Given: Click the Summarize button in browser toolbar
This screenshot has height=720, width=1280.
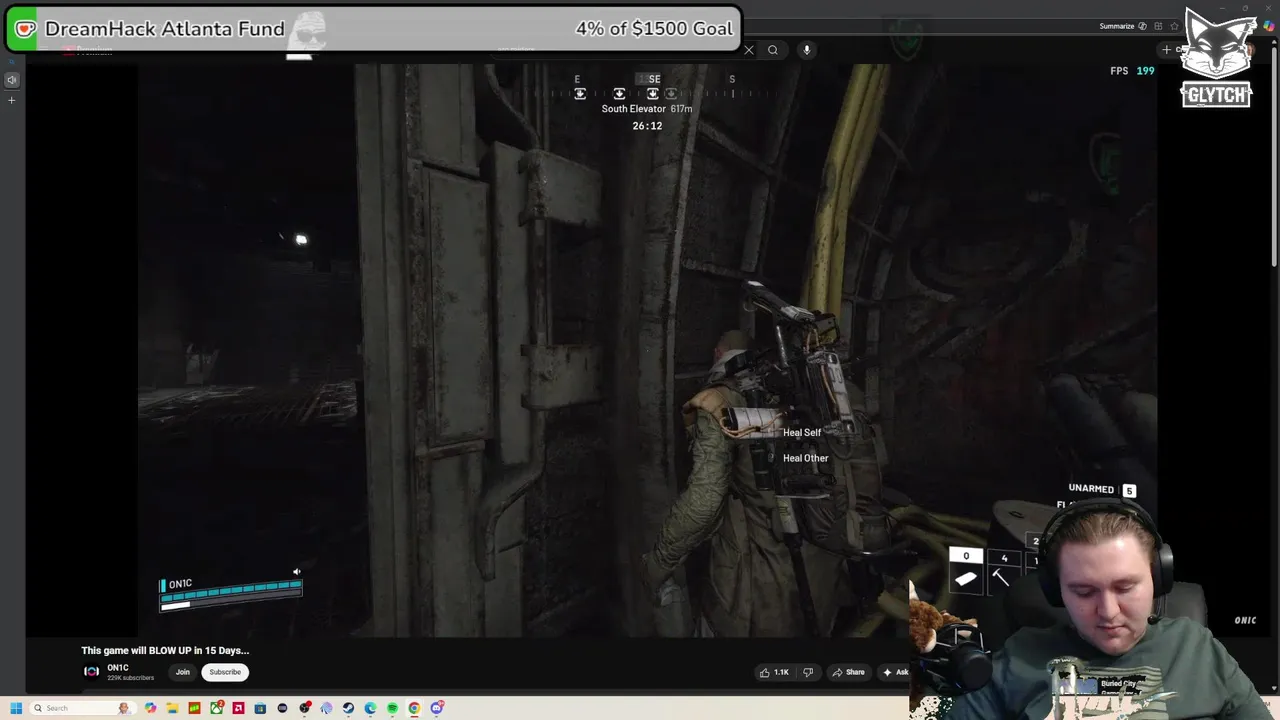Looking at the screenshot, I should (1122, 26).
